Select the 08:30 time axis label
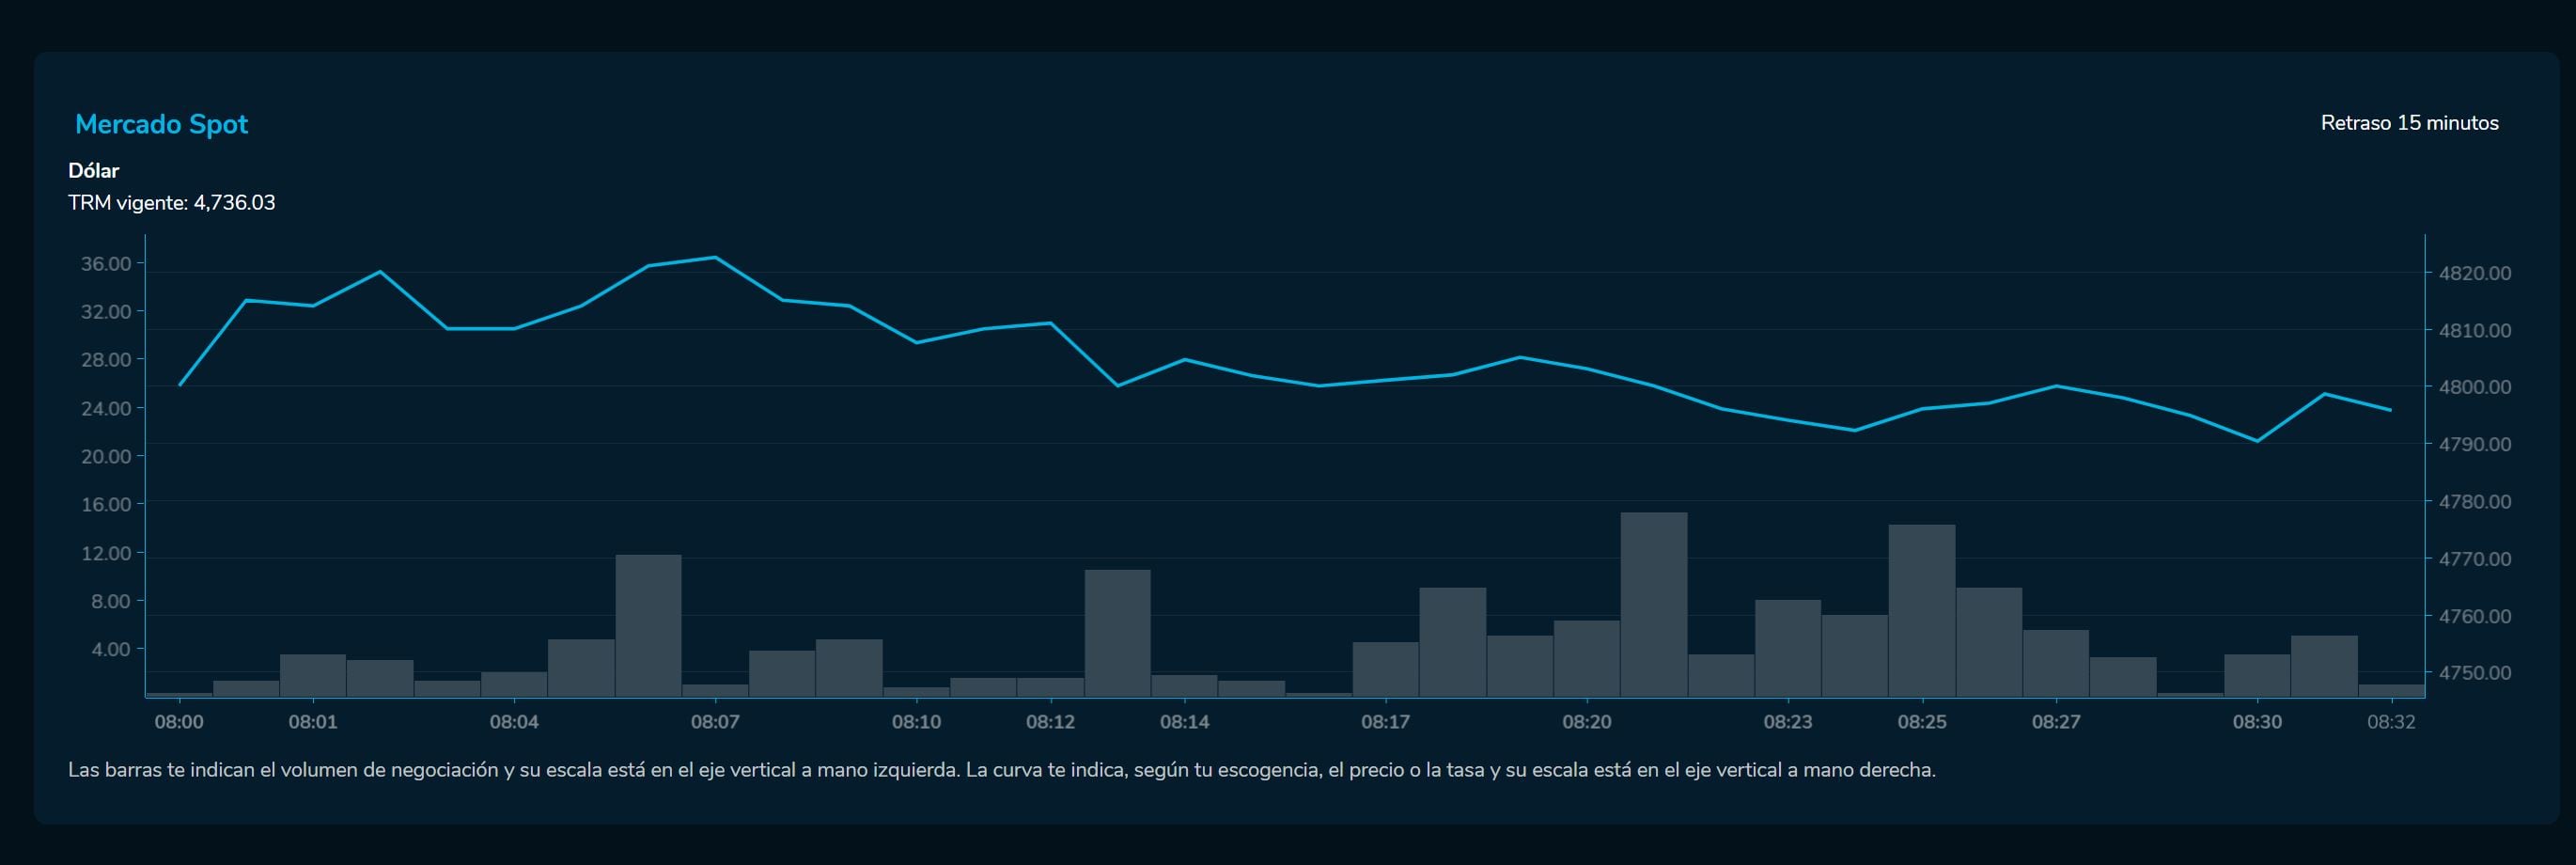Viewport: 2576px width, 865px height. (x=2257, y=722)
